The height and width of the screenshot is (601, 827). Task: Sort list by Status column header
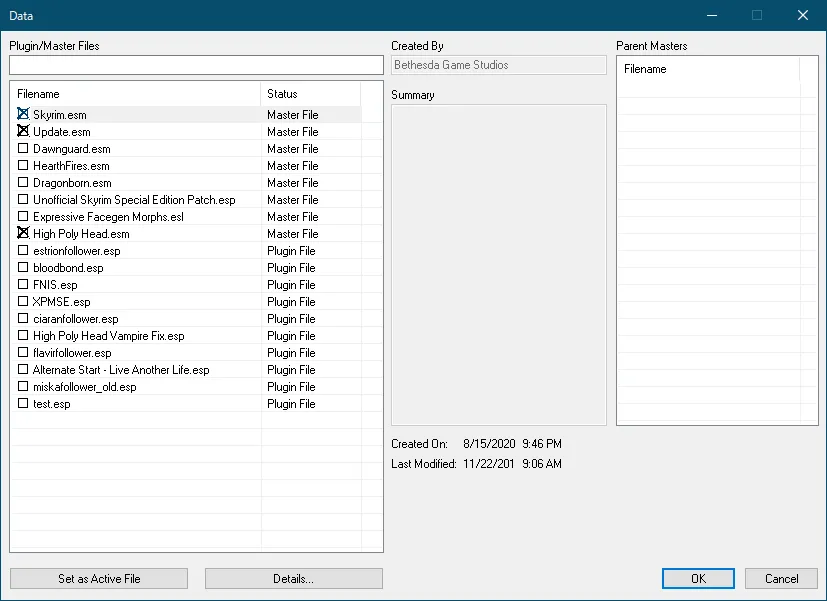point(310,94)
